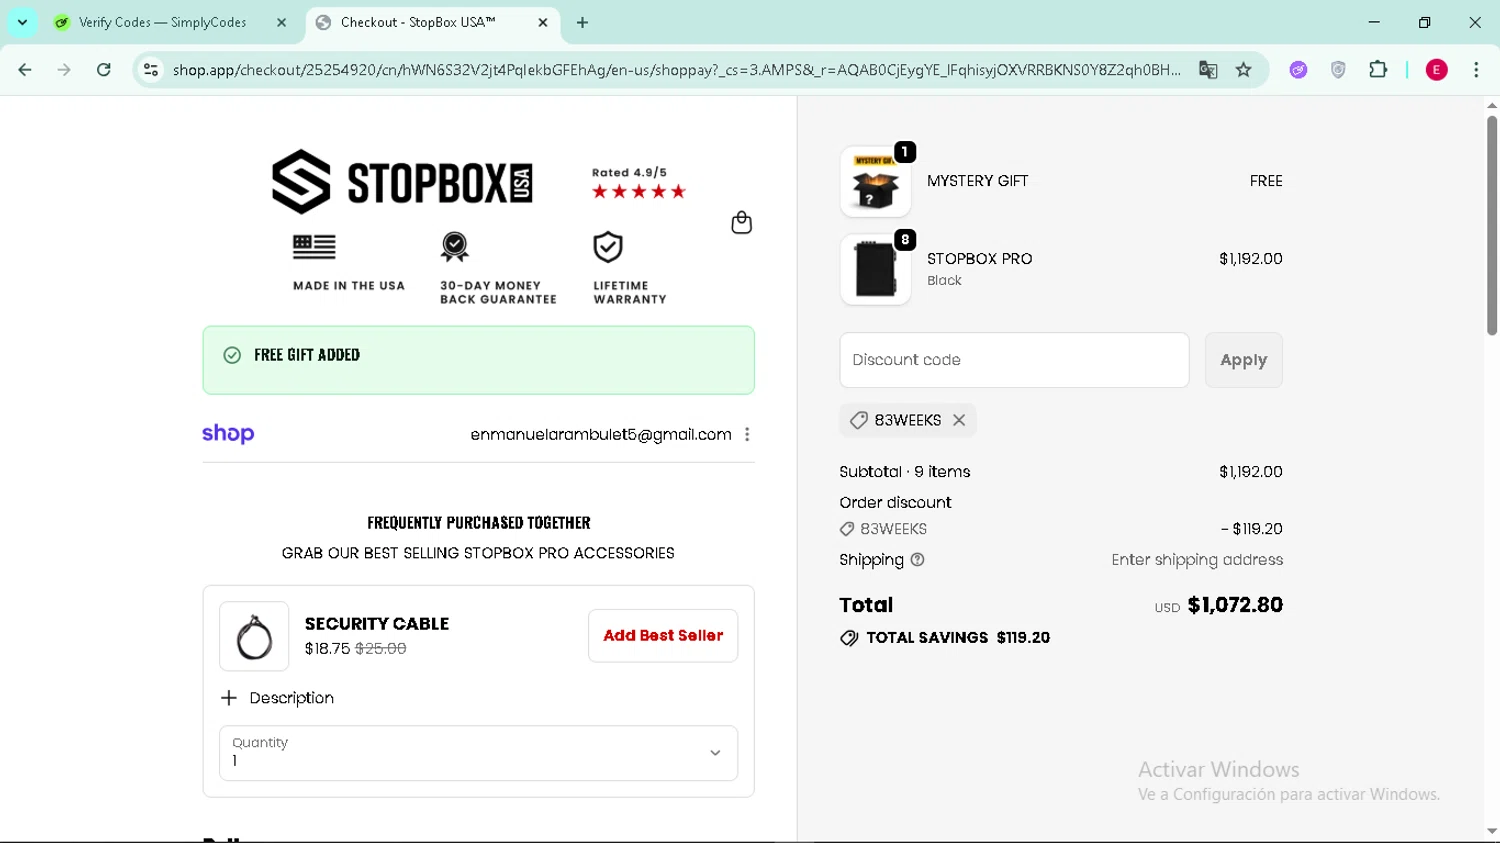Click the Apply discount button
Screen dimensions: 1500x843
(1243, 360)
